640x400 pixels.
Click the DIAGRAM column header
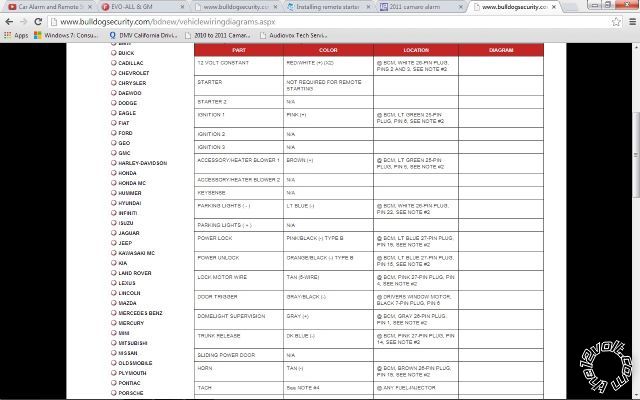click(x=501, y=50)
